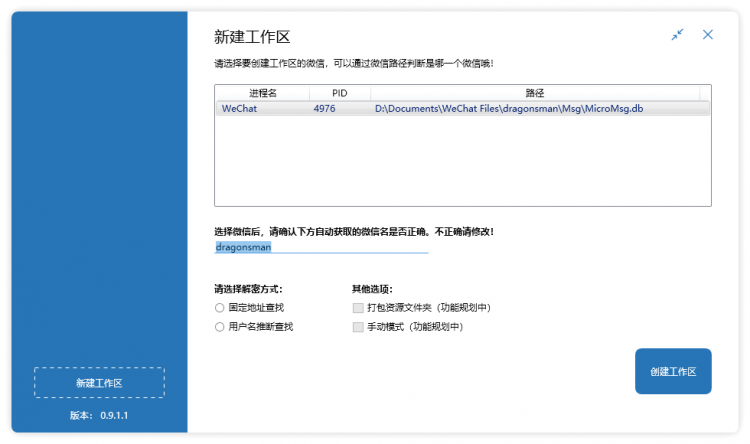This screenshot has height=444, width=750.
Task: Sort by the PID column header
Action: [x=340, y=93]
